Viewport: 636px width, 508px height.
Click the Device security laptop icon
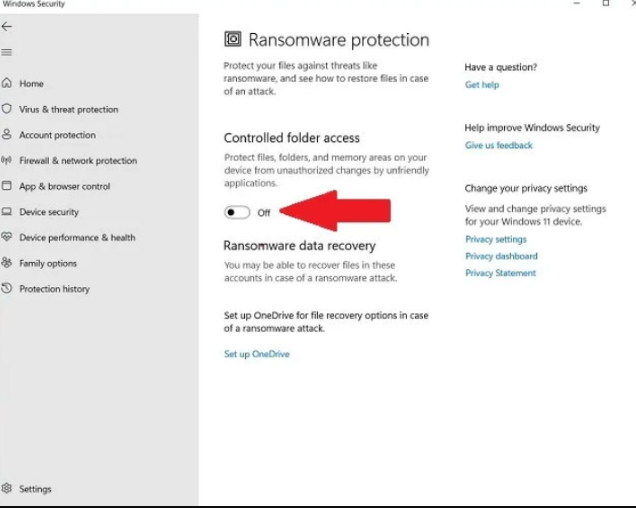click(x=8, y=212)
